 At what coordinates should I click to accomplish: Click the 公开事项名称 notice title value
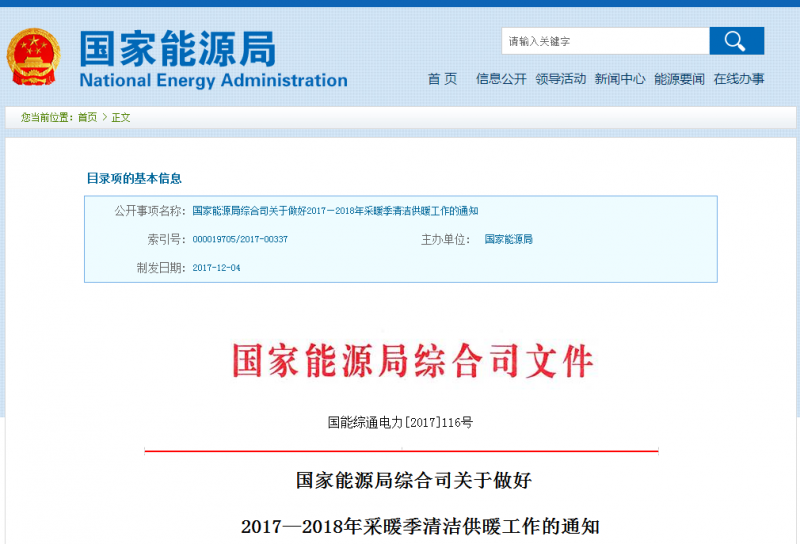point(335,211)
